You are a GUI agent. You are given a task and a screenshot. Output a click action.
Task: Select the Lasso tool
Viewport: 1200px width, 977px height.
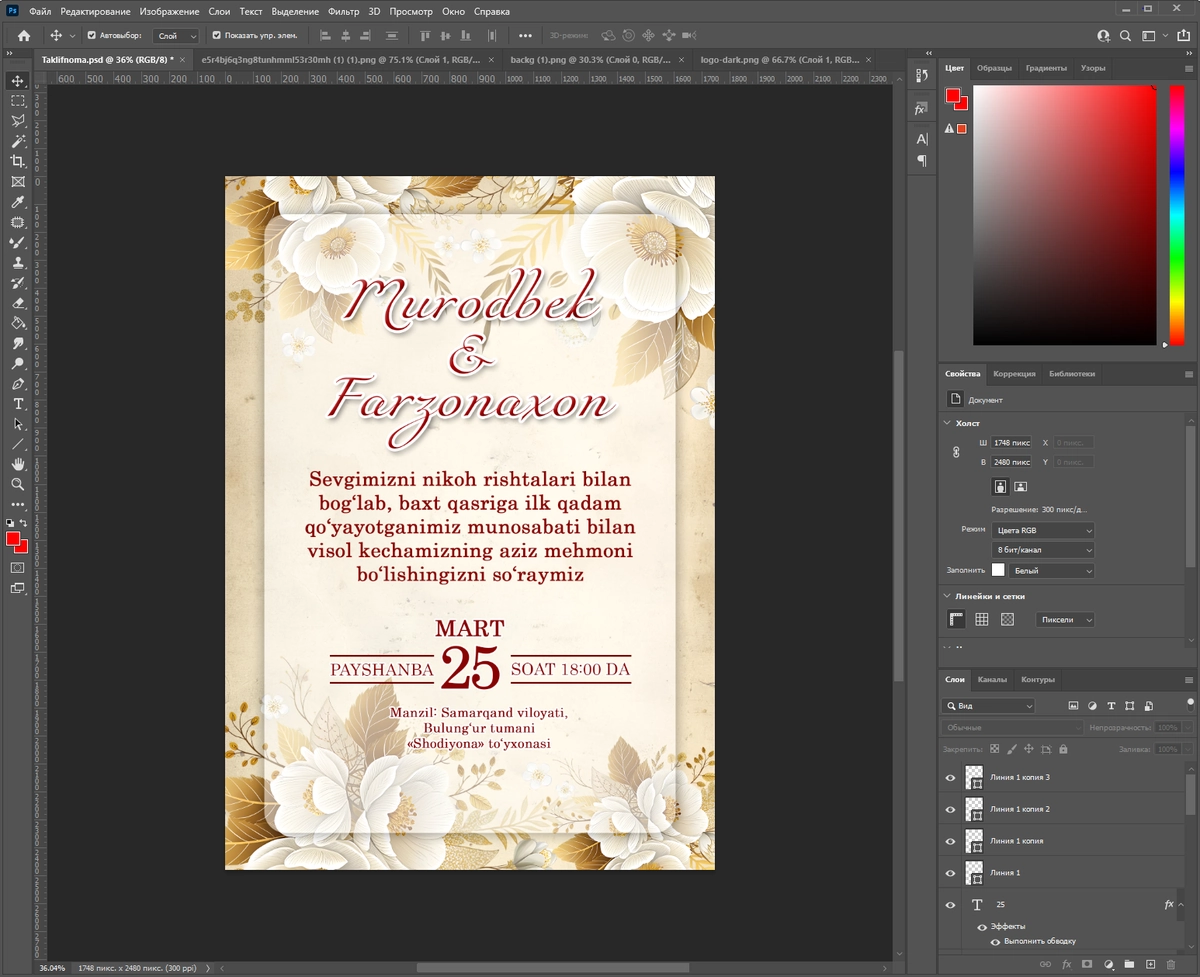click(x=17, y=121)
